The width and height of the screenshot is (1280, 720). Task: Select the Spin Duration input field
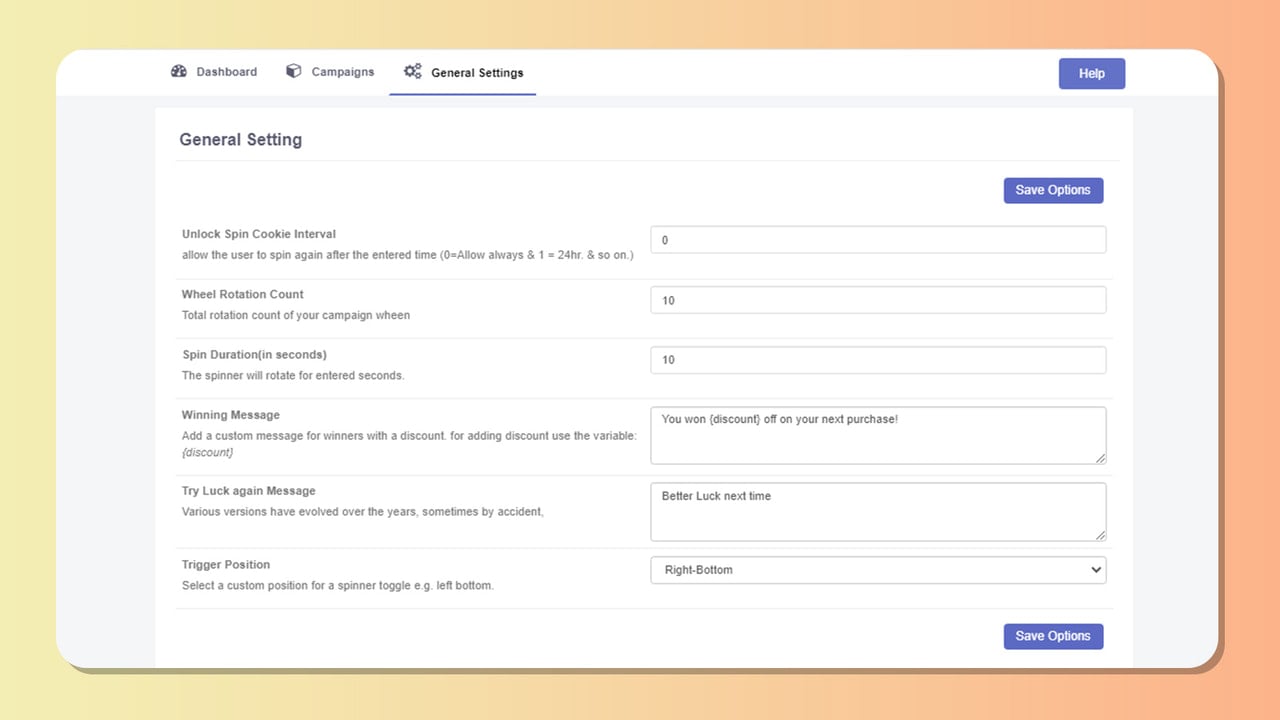click(x=878, y=360)
